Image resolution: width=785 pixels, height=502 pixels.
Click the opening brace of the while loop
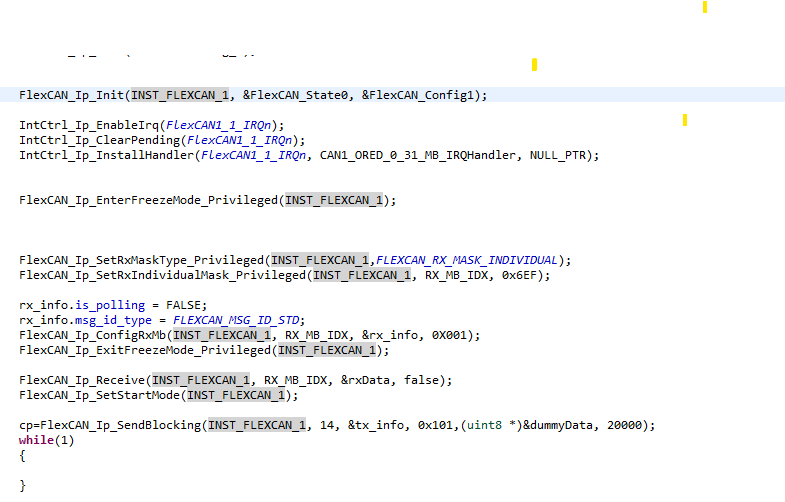[x=22, y=455]
